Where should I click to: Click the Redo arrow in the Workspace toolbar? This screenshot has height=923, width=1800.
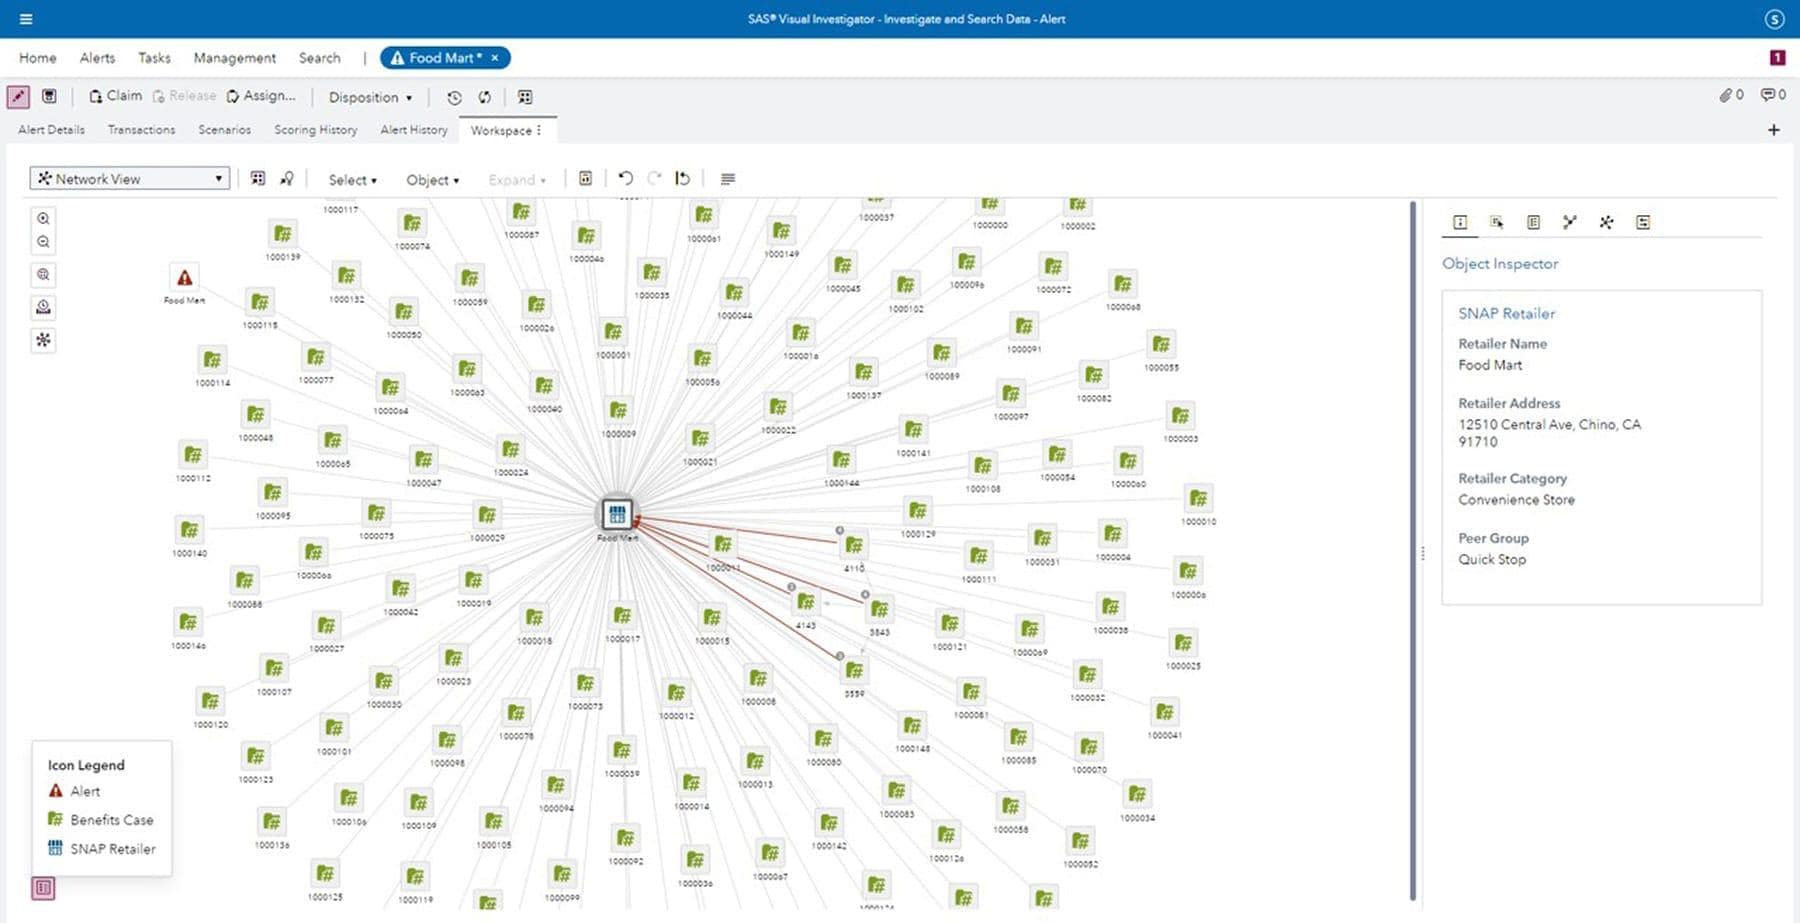[653, 178]
